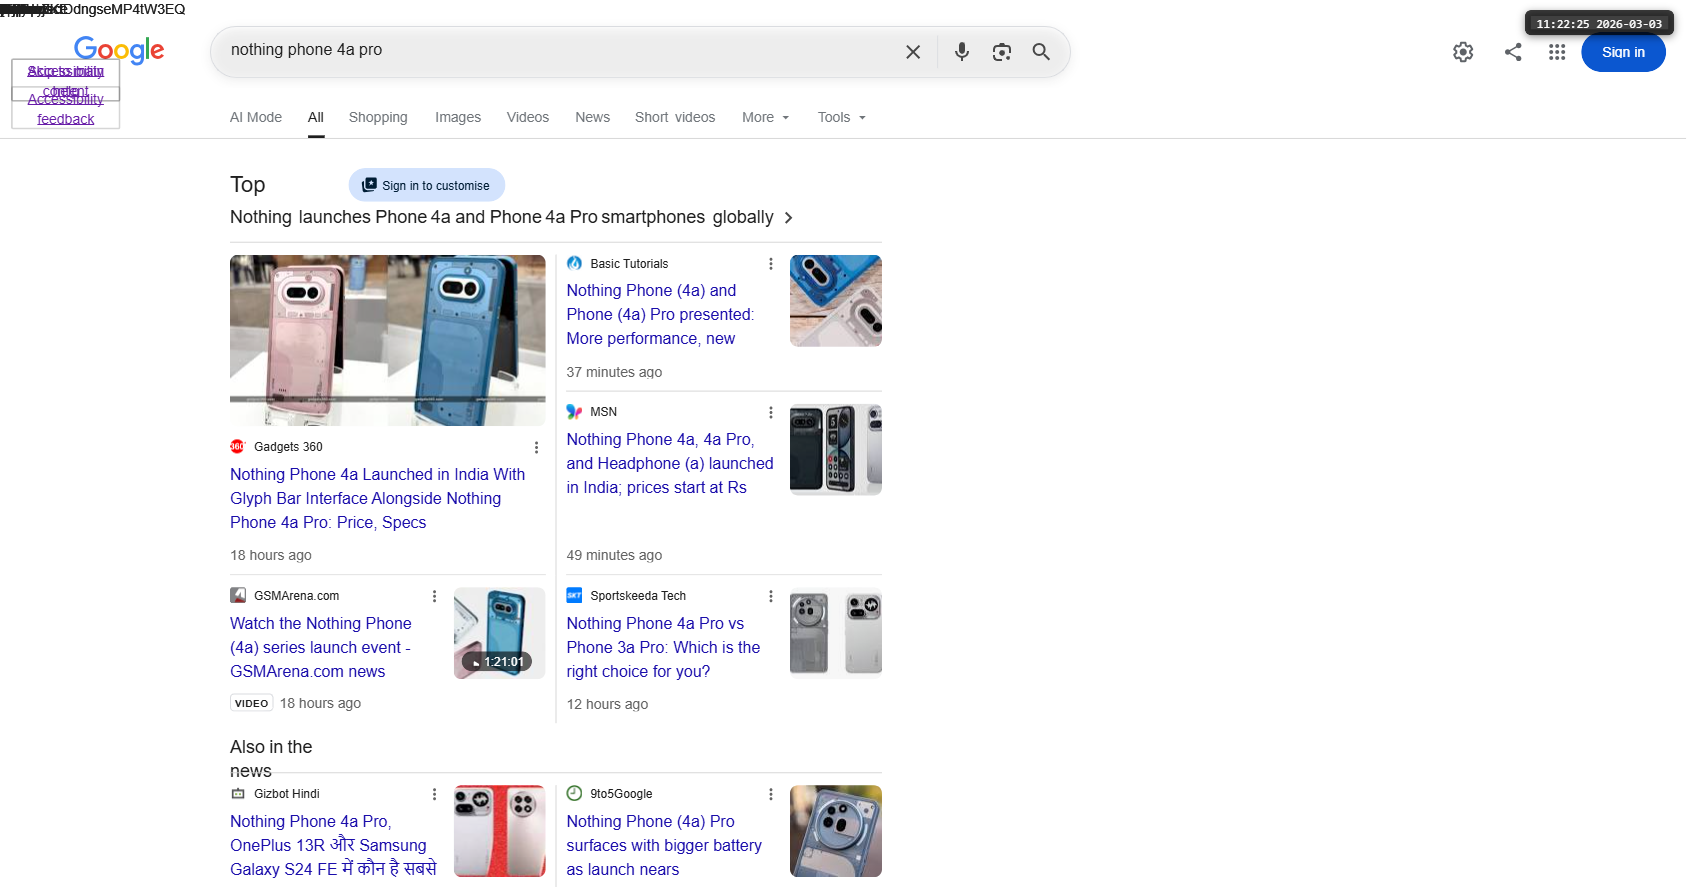Open Phone 4a Pro vs Phone 3a Pro article

coord(664,648)
